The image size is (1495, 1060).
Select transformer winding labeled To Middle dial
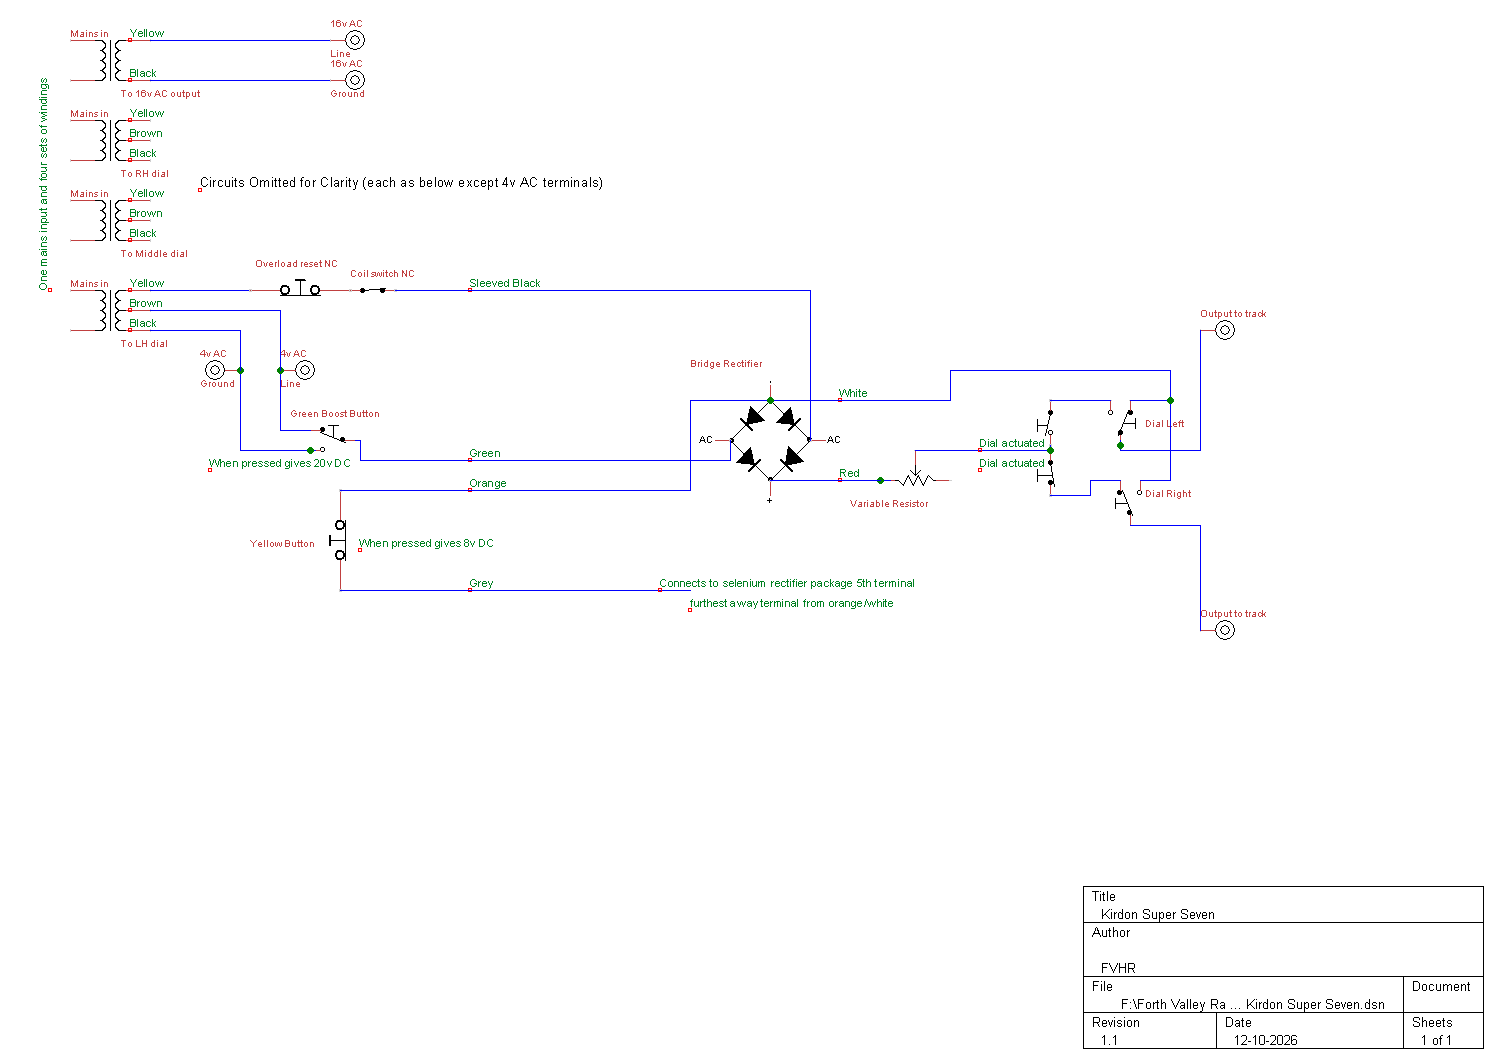click(x=110, y=220)
